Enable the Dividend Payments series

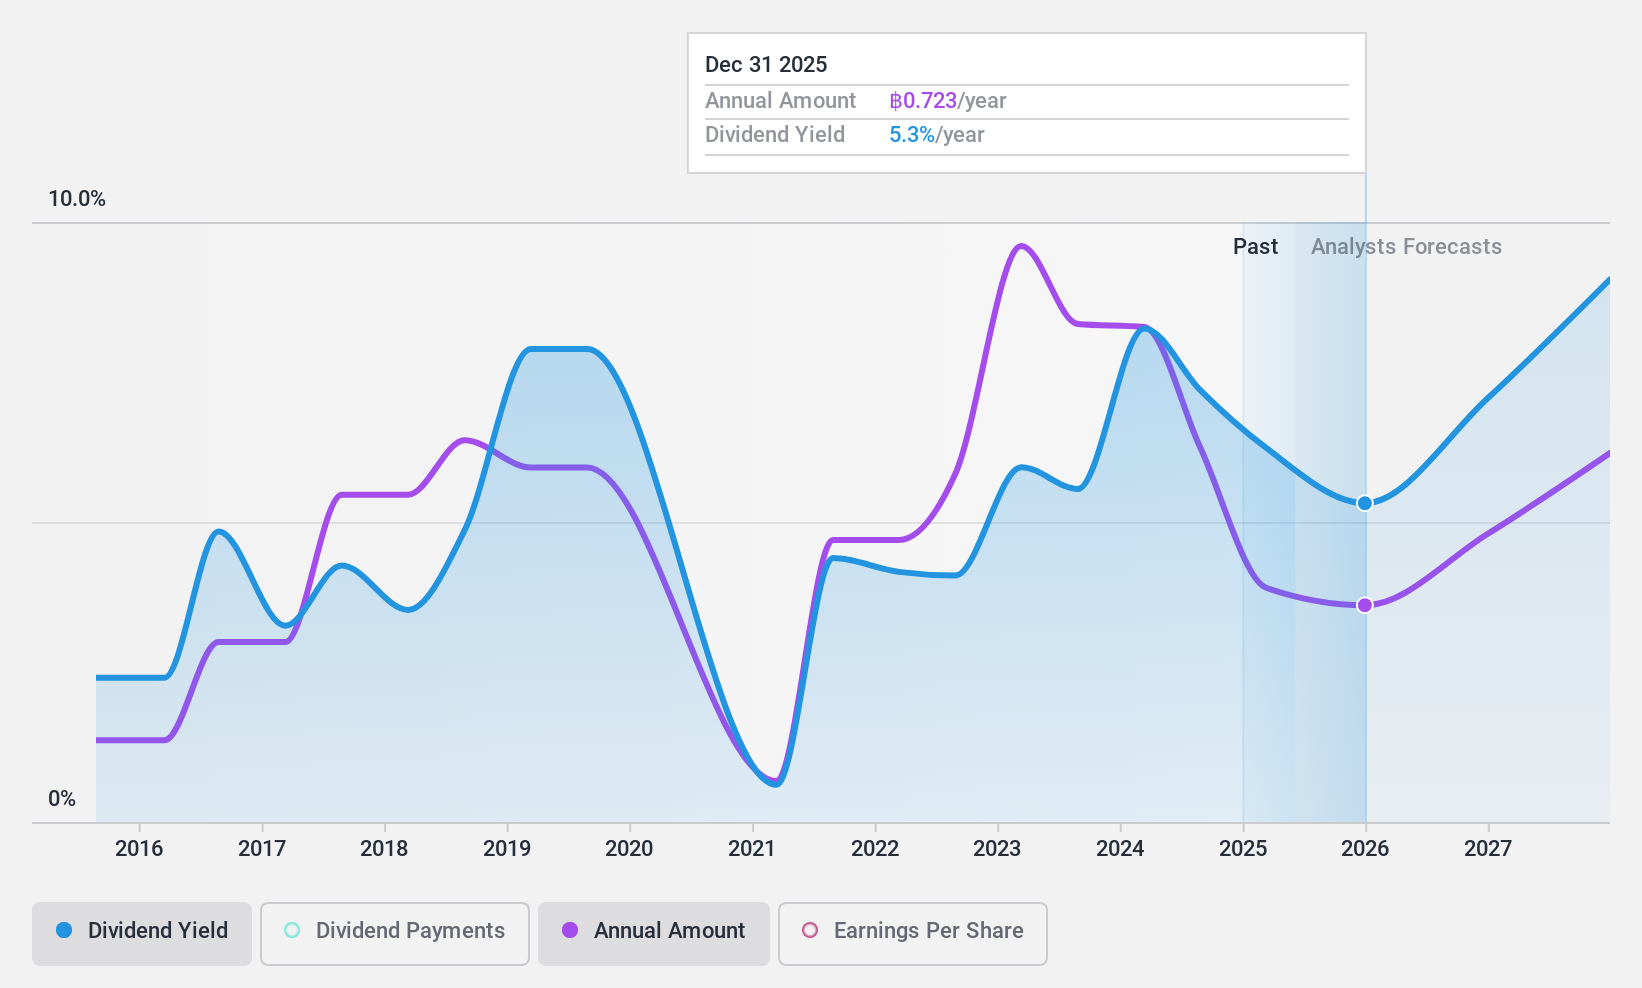(395, 934)
